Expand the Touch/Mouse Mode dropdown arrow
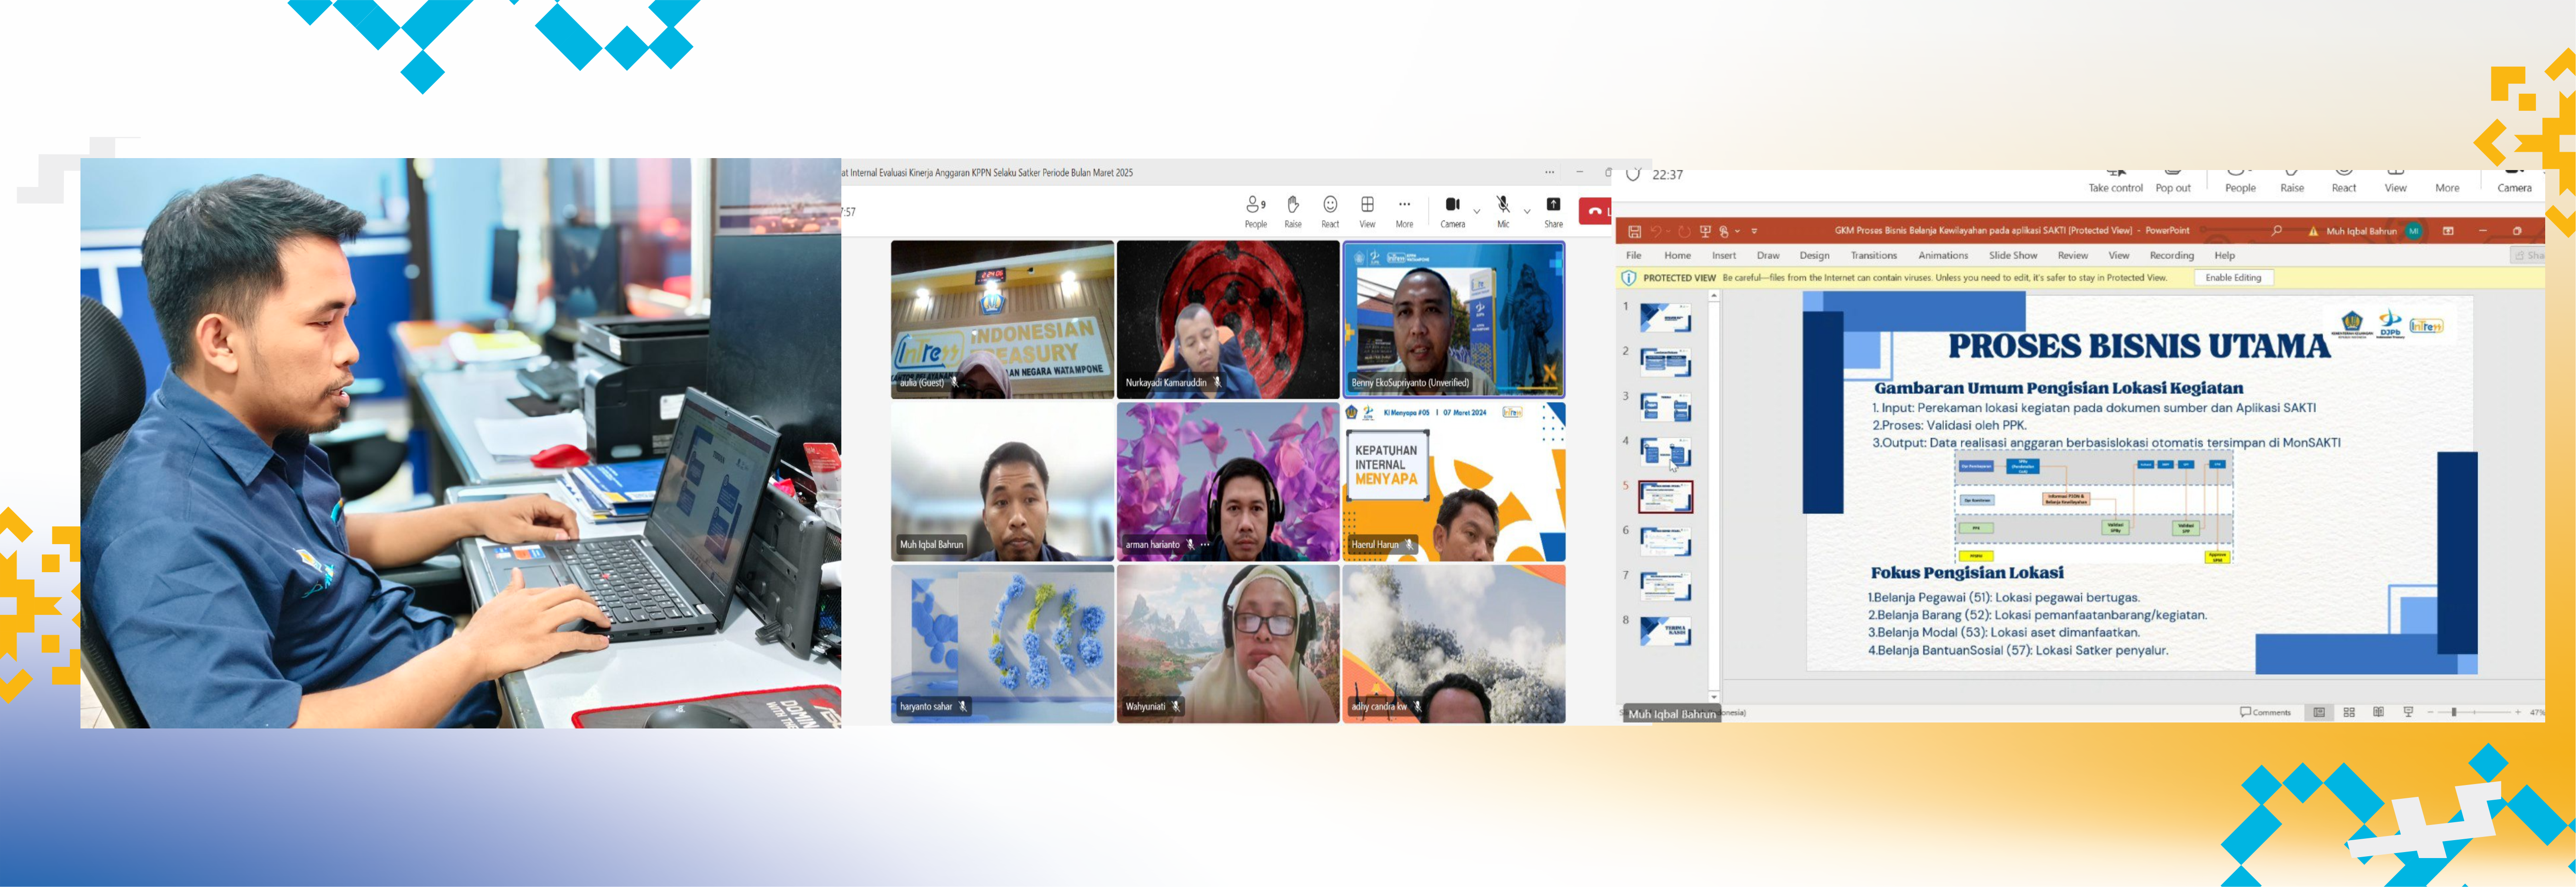This screenshot has height=887, width=2576. pyautogui.click(x=1737, y=231)
